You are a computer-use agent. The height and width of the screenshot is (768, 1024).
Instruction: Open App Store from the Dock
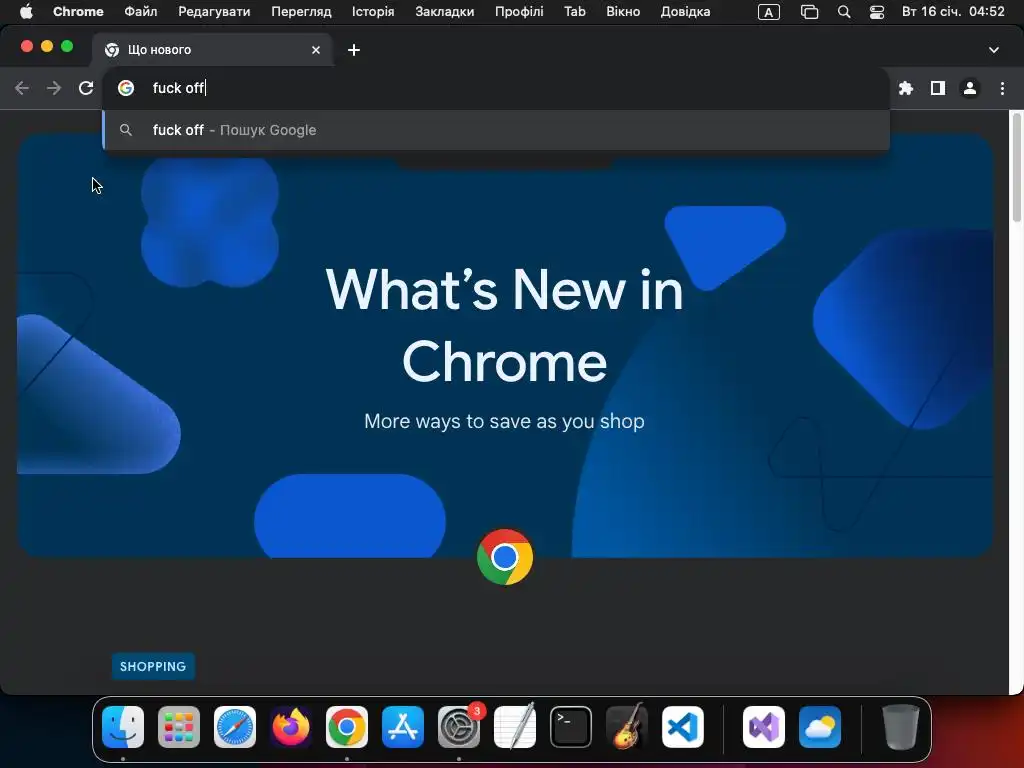tap(403, 727)
